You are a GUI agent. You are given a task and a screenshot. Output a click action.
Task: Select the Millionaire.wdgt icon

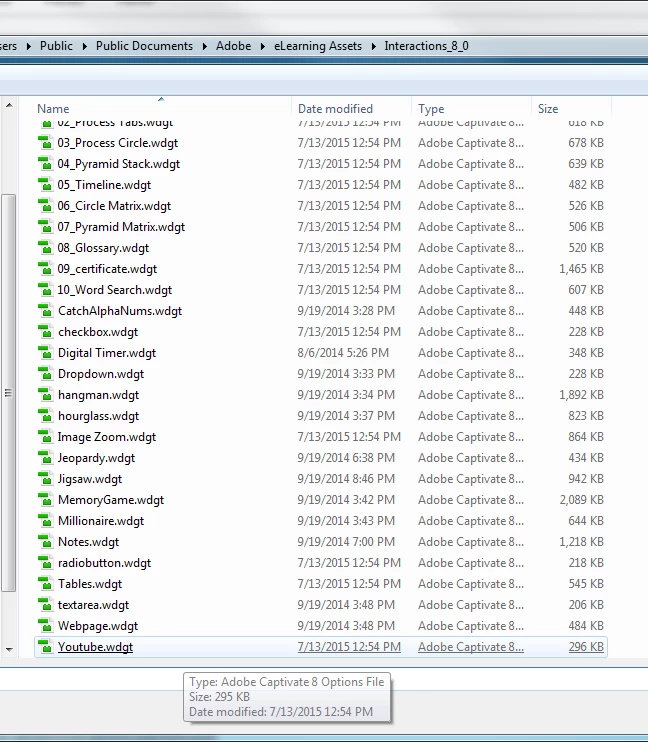pos(45,521)
